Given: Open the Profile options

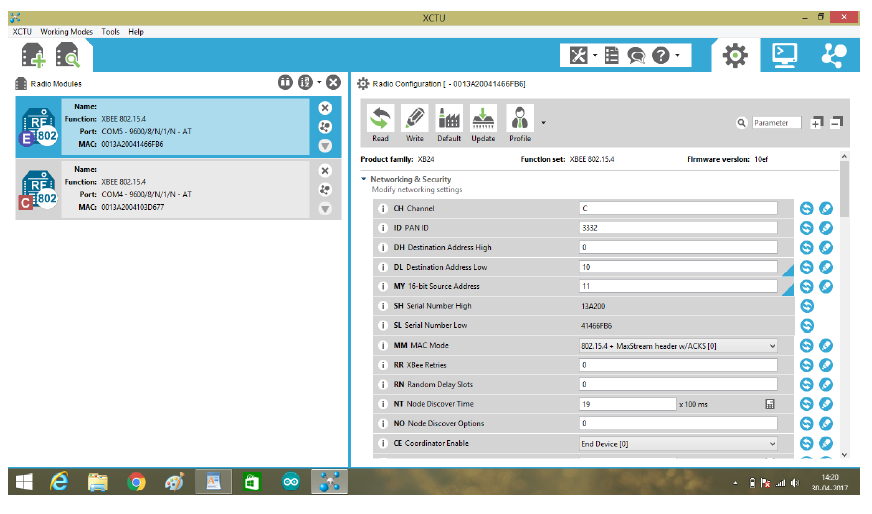Looking at the screenshot, I should (x=520, y=123).
